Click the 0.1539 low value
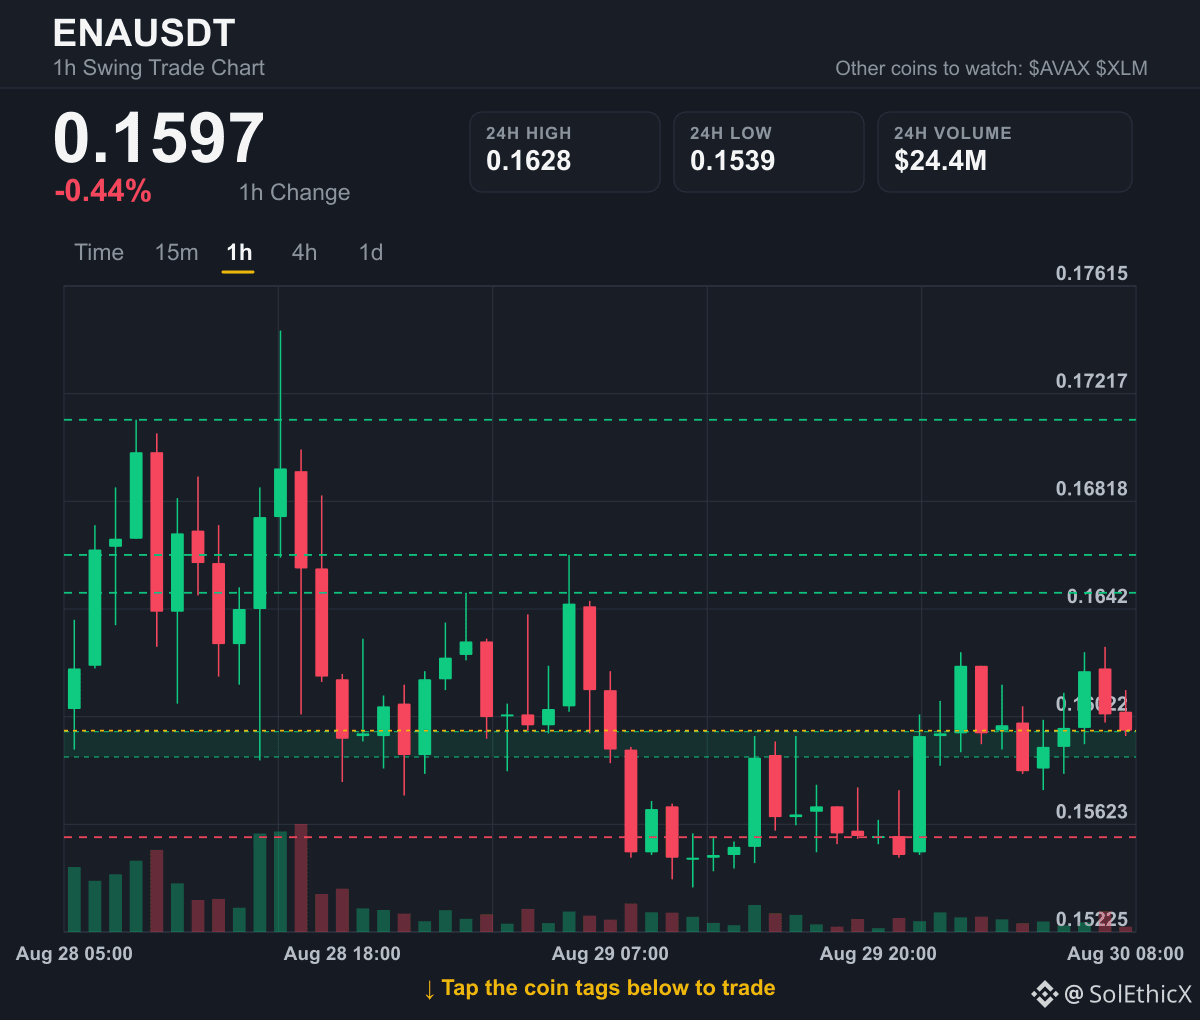1200x1020 pixels. click(732, 161)
